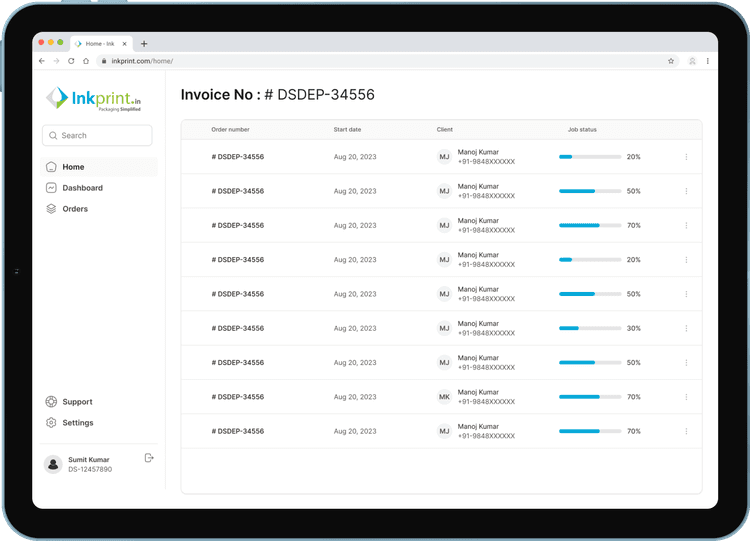Open three-dot menu in table header
Screen dimensions: 750x541
[686, 130]
